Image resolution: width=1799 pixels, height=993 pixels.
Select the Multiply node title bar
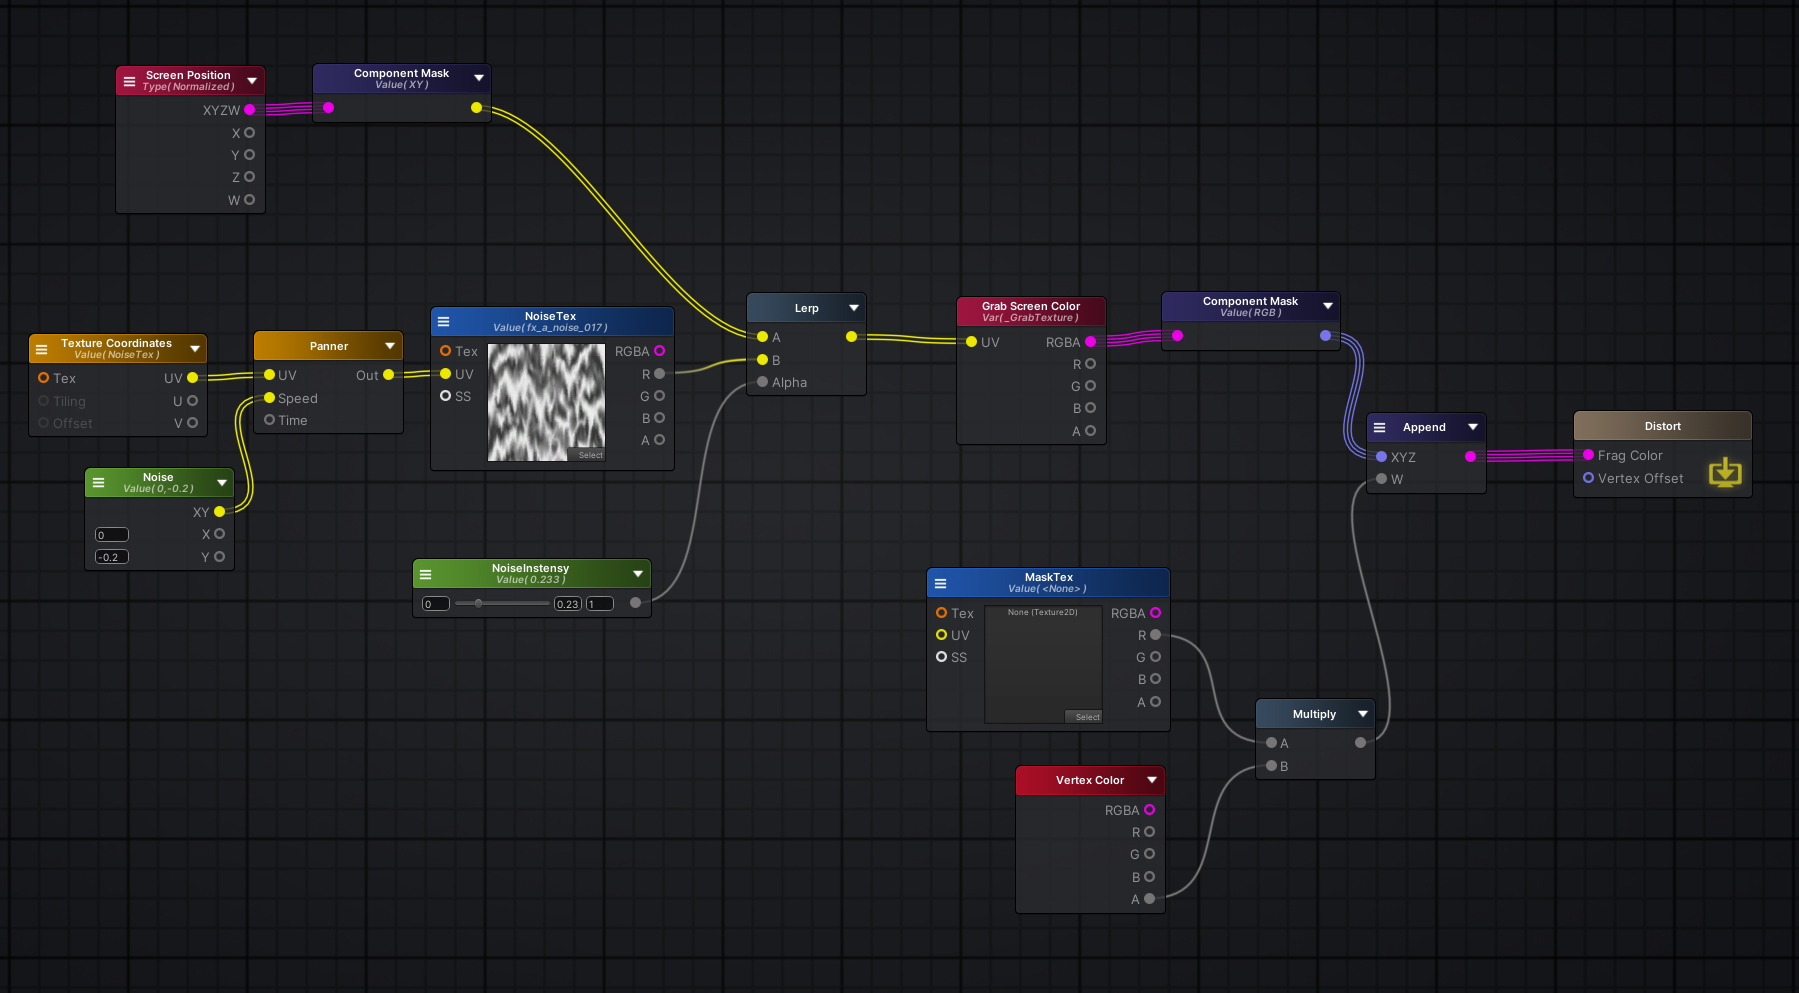click(x=1313, y=714)
